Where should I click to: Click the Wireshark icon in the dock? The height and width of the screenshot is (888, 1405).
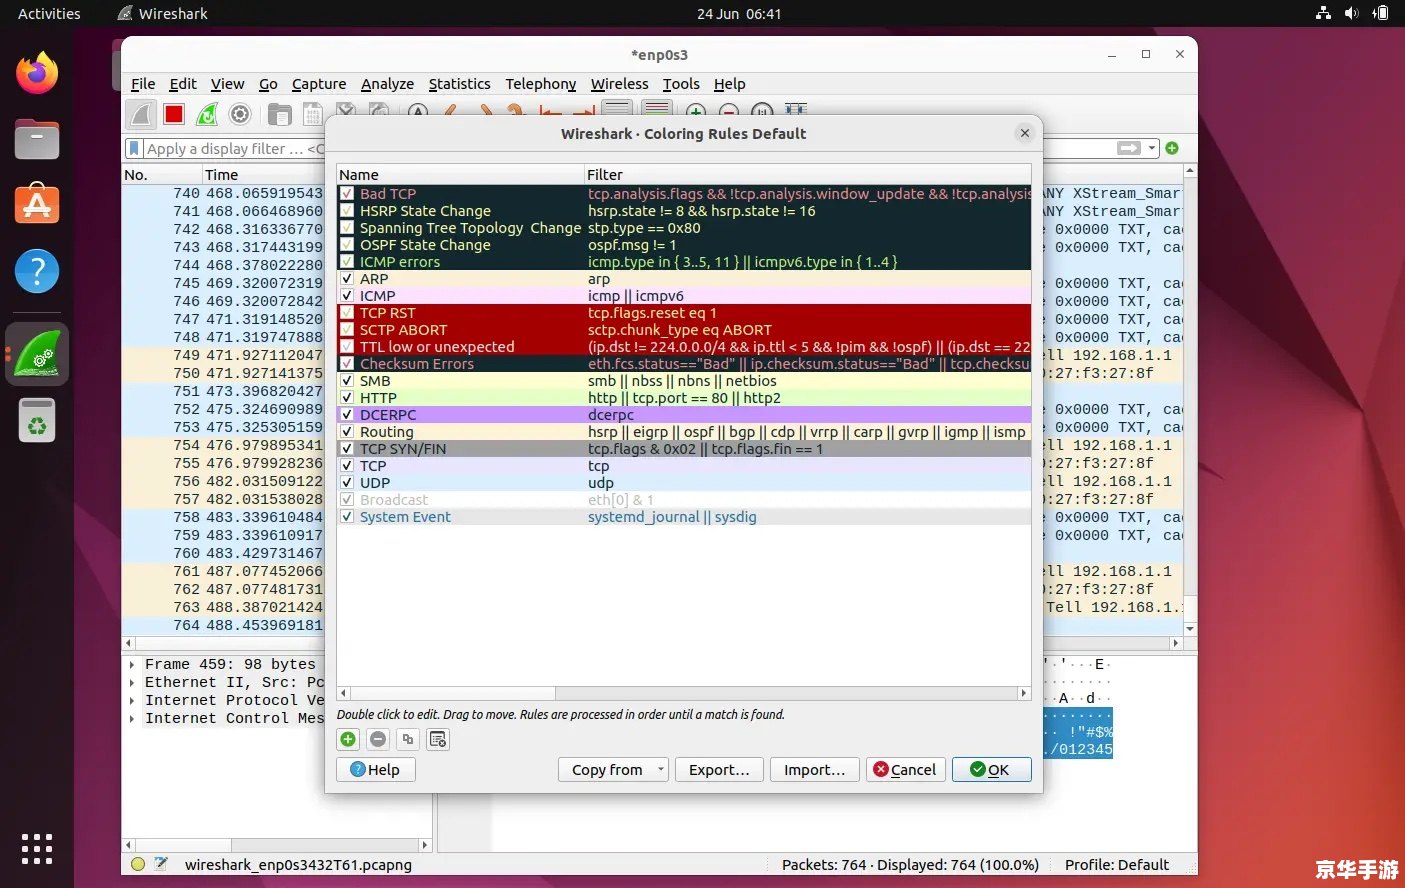click(37, 354)
